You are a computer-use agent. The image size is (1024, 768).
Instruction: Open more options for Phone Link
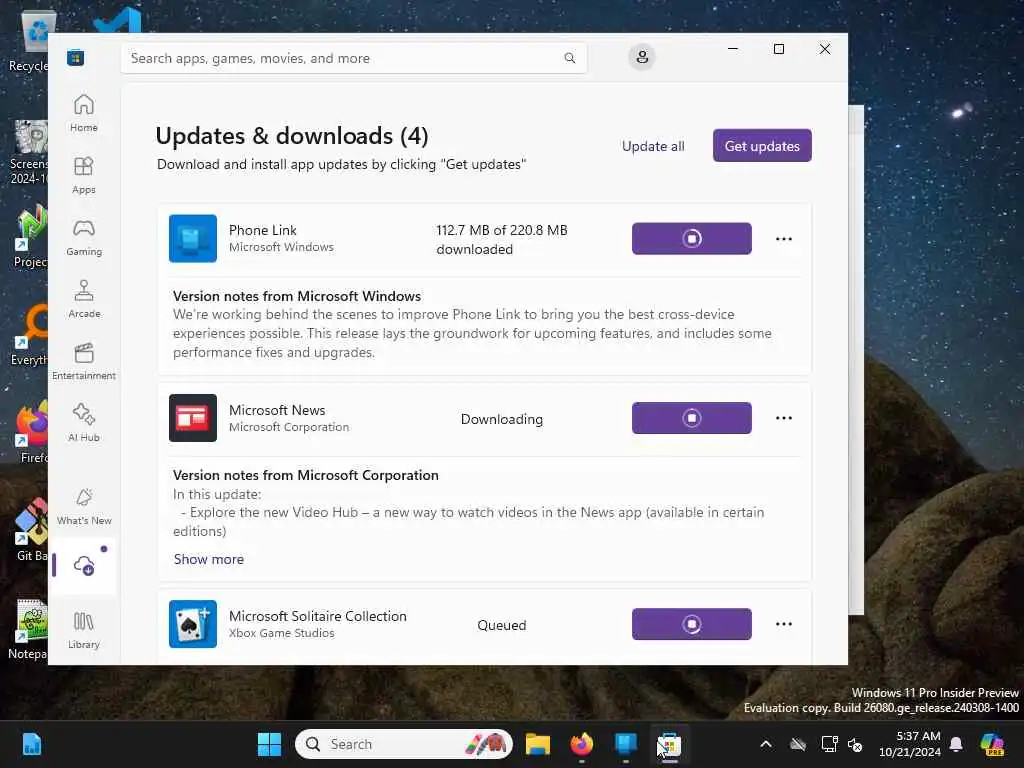click(784, 238)
